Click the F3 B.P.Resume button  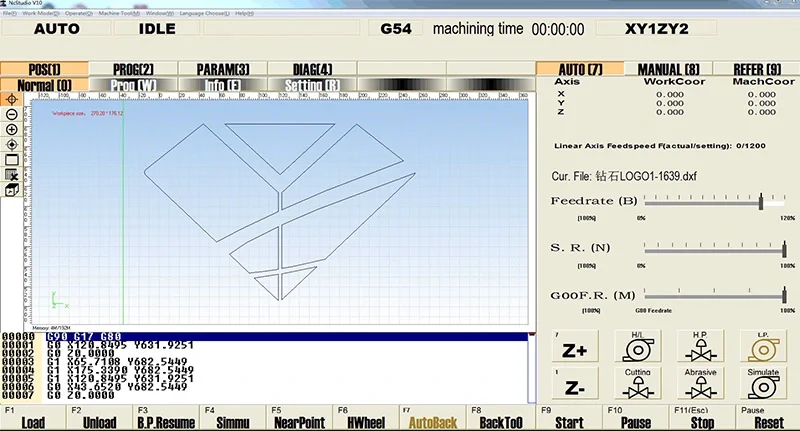[166, 418]
